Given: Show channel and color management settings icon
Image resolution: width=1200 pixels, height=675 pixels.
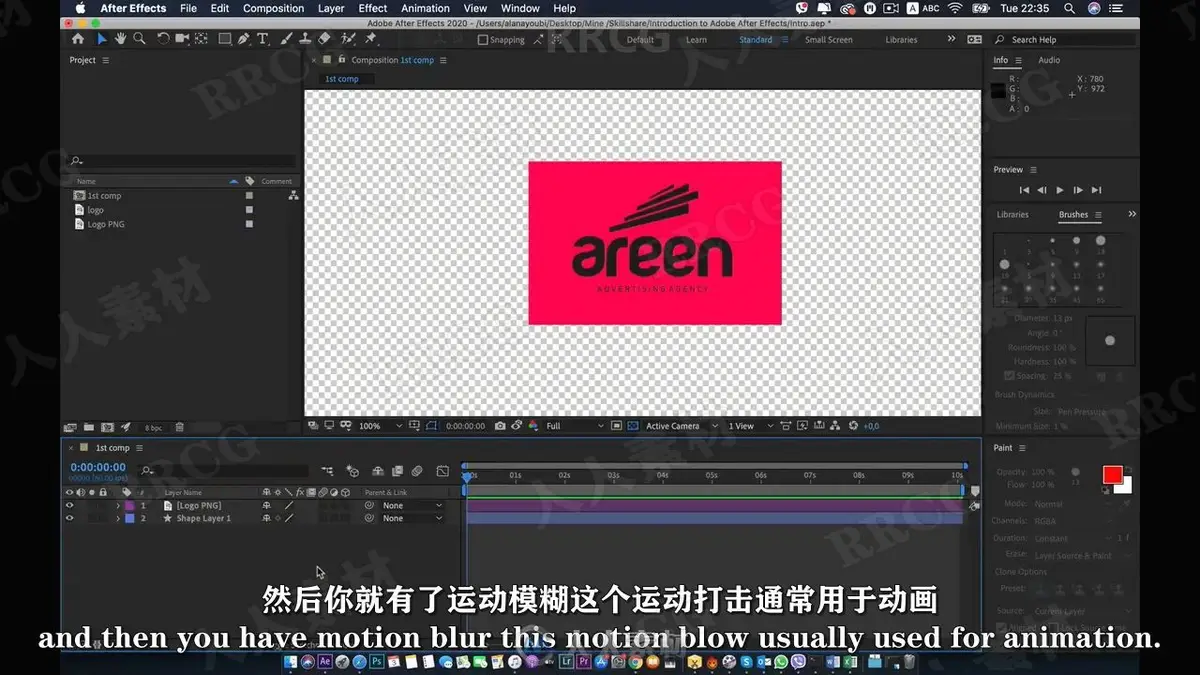Looking at the screenshot, I should pos(532,426).
